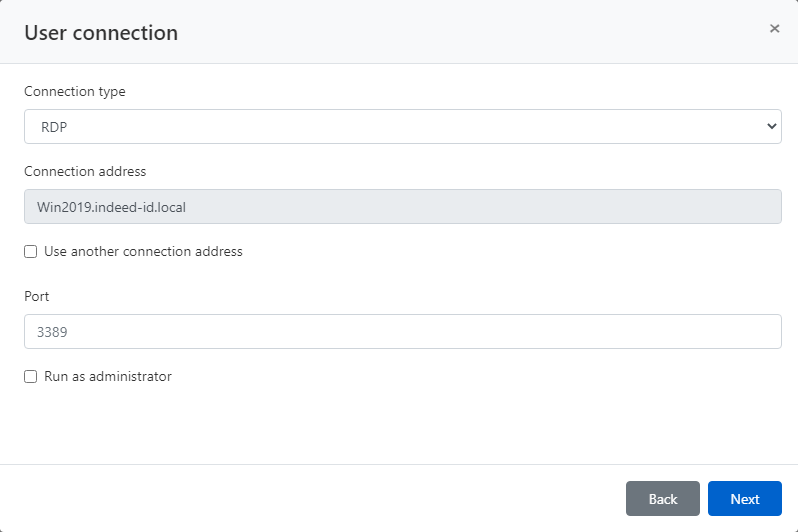Click the 'Connection address' field label
The width and height of the screenshot is (798, 532).
(85, 171)
